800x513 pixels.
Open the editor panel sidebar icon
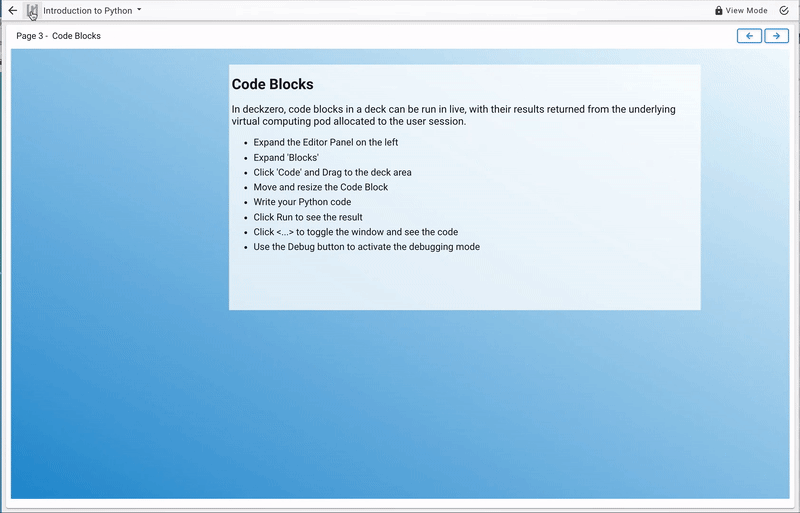click(32, 11)
